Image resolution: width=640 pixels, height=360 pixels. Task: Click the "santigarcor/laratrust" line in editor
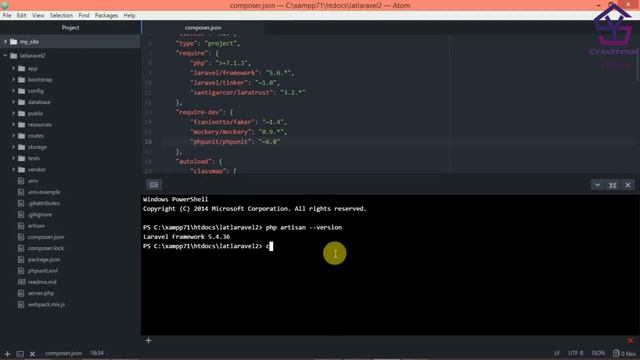point(248,93)
